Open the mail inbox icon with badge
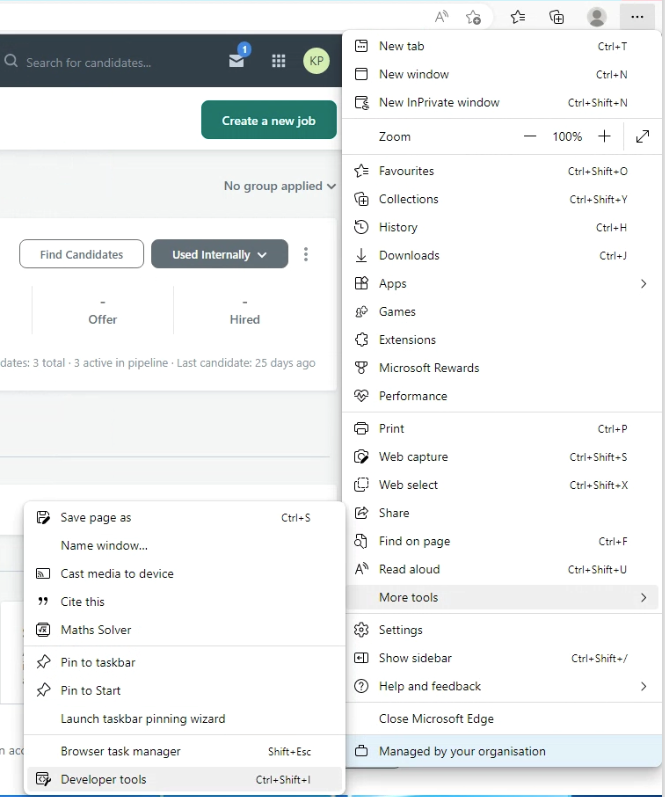The width and height of the screenshot is (665, 797). point(237,59)
